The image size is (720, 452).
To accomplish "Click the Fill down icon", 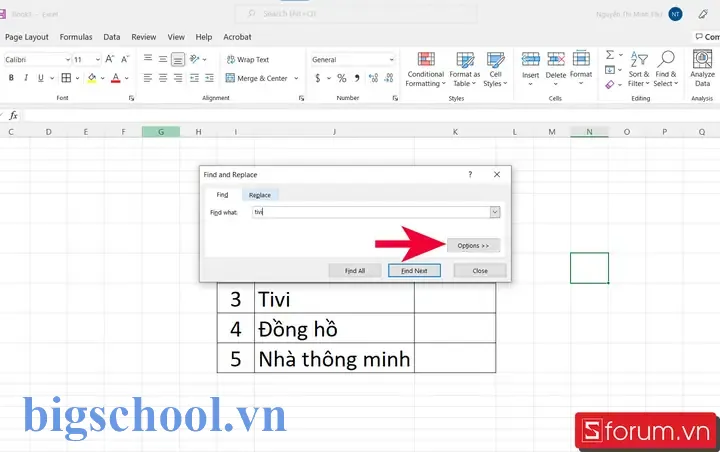I will point(610,70).
